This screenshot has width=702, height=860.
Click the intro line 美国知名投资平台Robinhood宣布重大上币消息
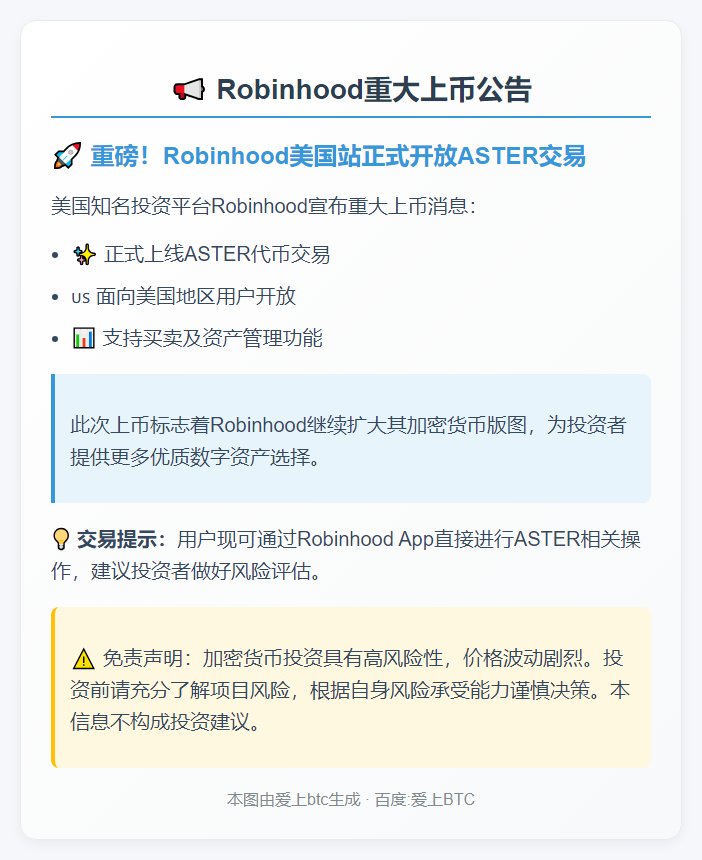[x=264, y=206]
